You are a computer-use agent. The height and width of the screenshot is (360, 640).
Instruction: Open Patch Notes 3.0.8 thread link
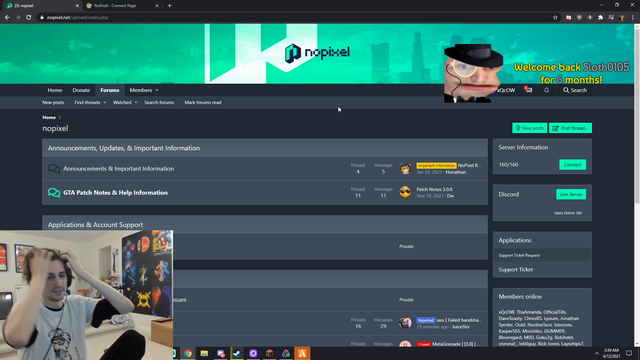pyautogui.click(x=434, y=189)
